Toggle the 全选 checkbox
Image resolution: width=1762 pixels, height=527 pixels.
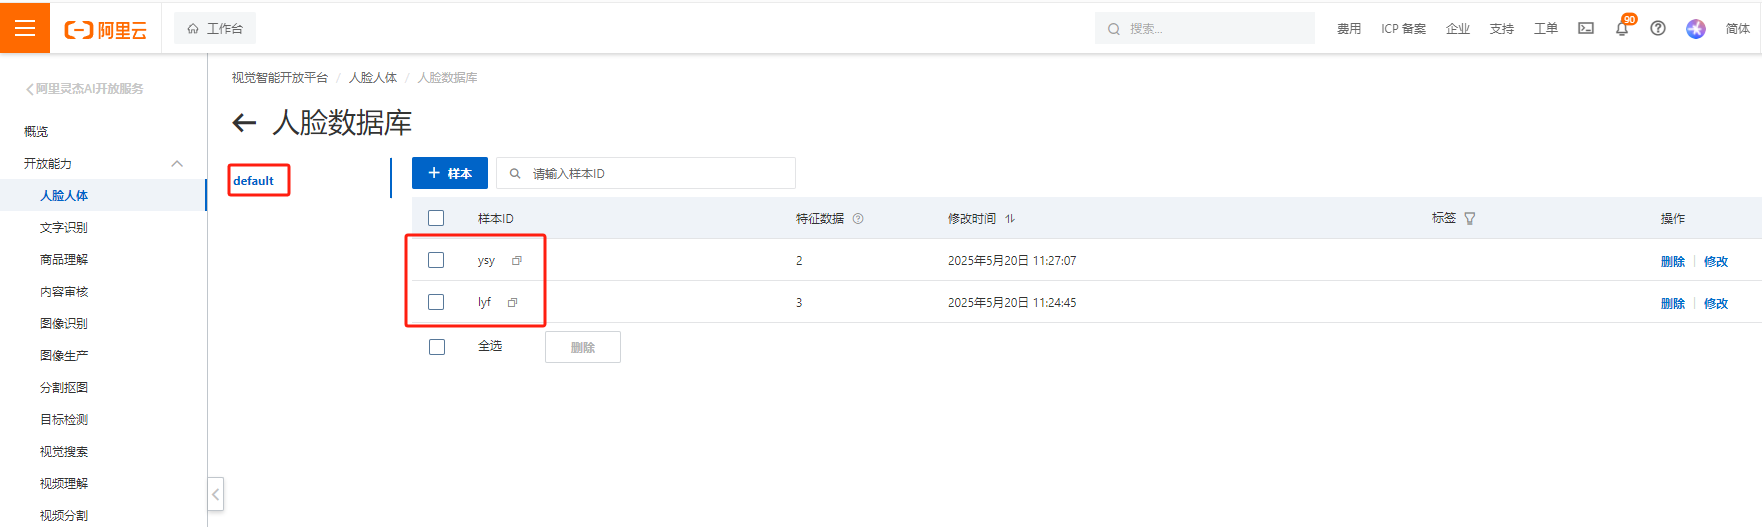pyautogui.click(x=437, y=347)
